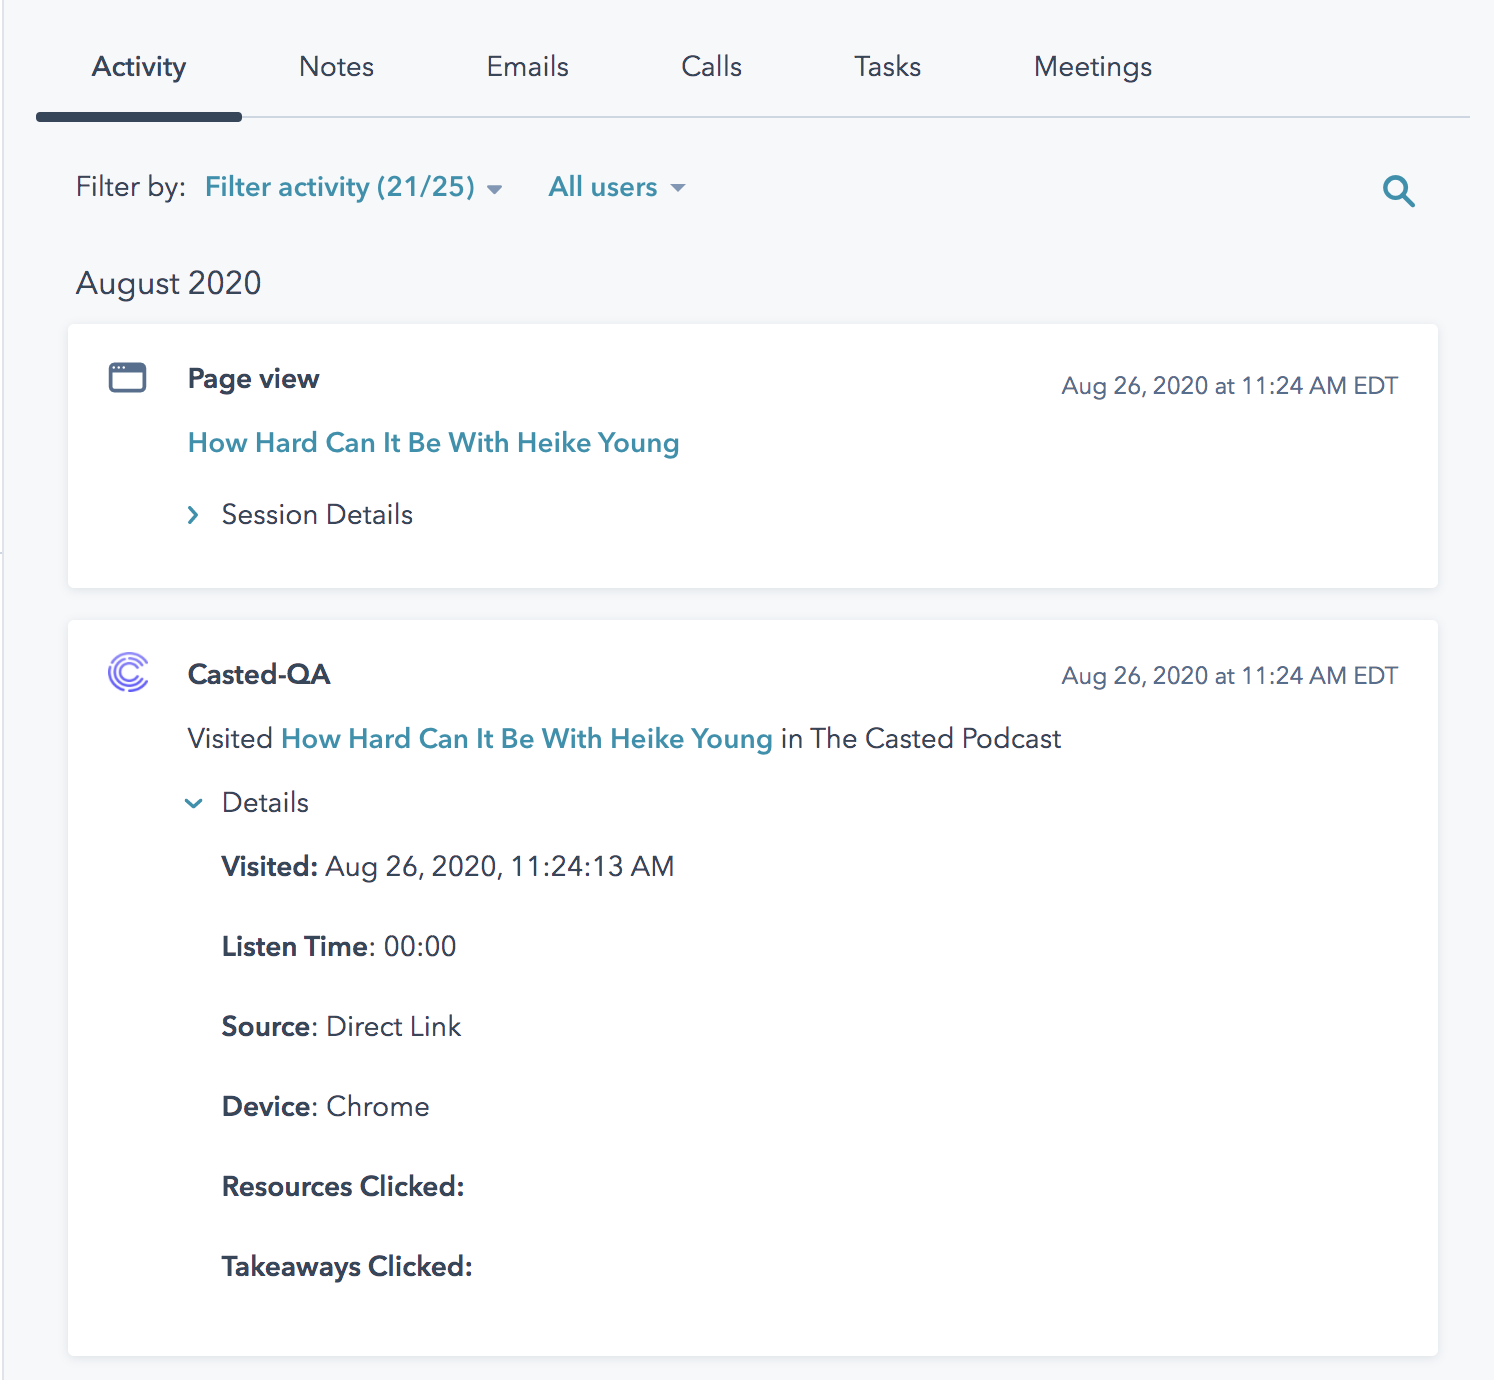Click the Page view browser window icon
1494x1380 pixels.
(127, 377)
